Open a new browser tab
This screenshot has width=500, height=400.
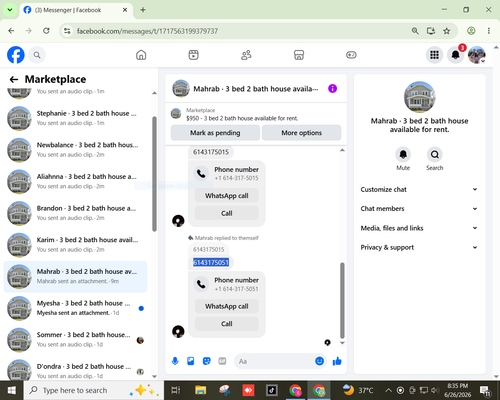coord(143,10)
